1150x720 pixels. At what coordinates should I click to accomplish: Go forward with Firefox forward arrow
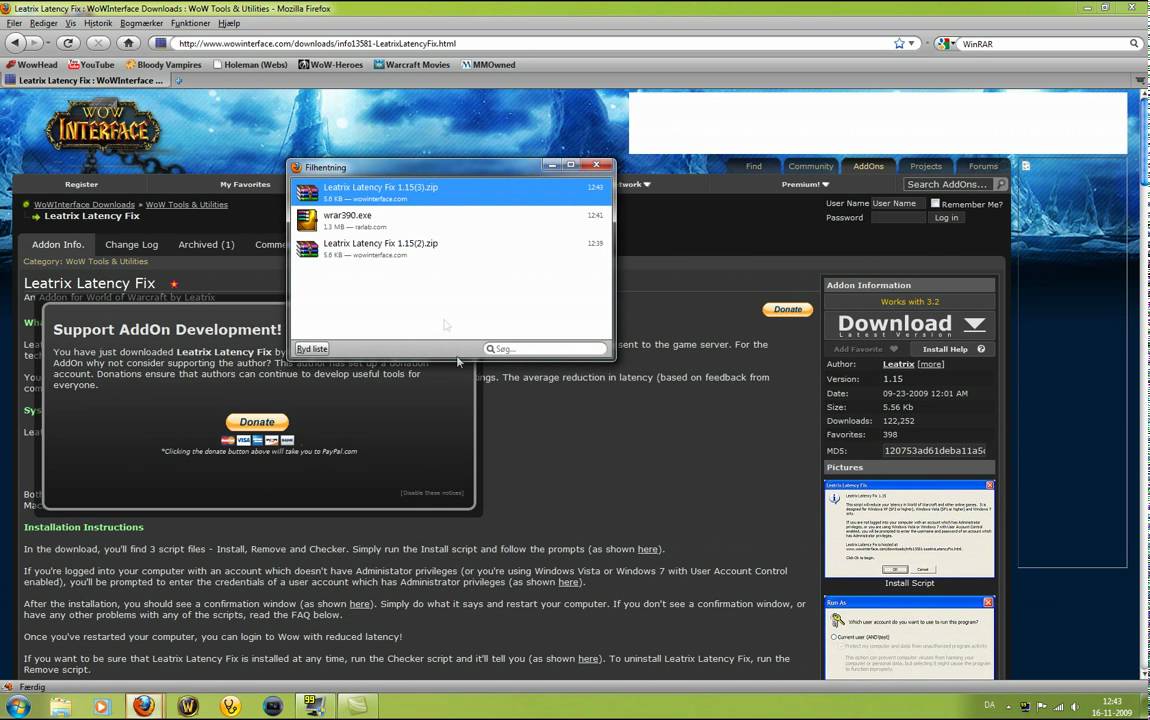pos(34,43)
